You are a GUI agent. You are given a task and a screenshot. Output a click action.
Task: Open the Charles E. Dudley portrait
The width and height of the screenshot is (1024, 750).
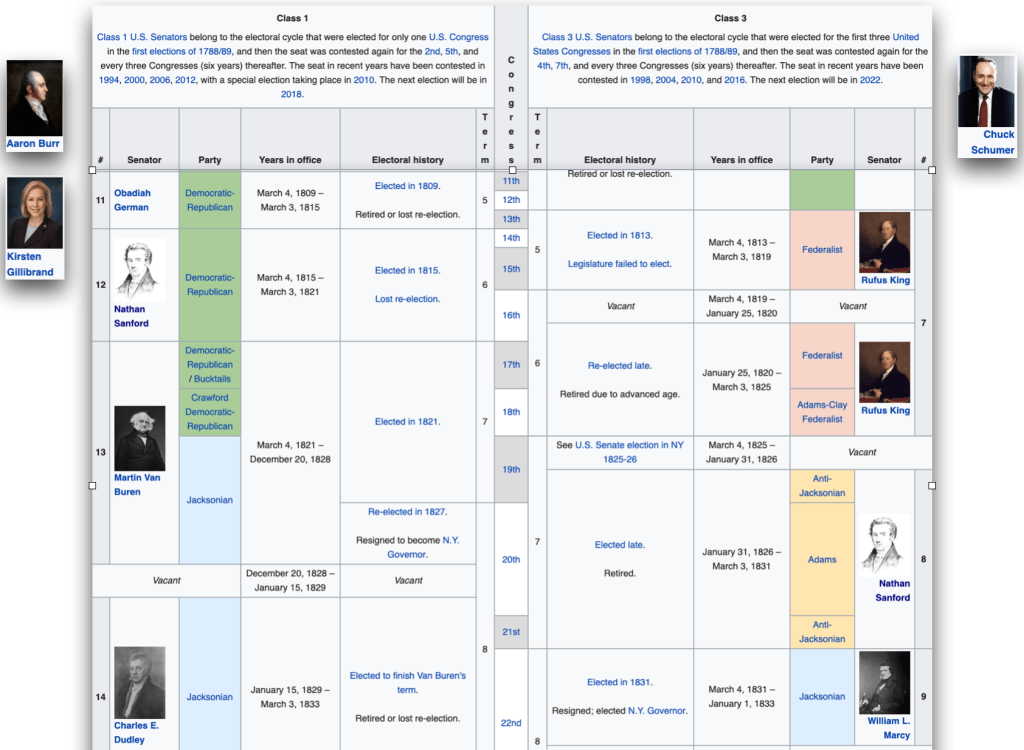140,682
